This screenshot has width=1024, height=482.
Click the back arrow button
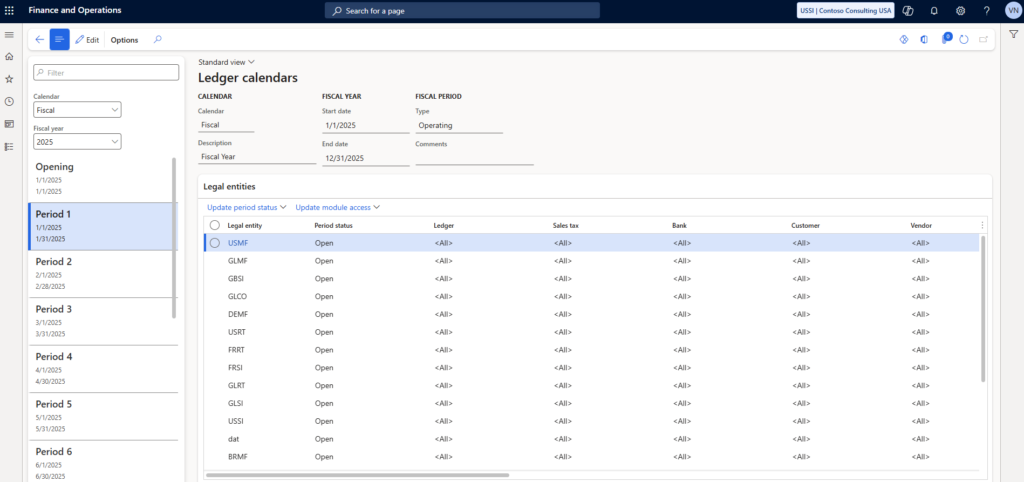point(39,40)
